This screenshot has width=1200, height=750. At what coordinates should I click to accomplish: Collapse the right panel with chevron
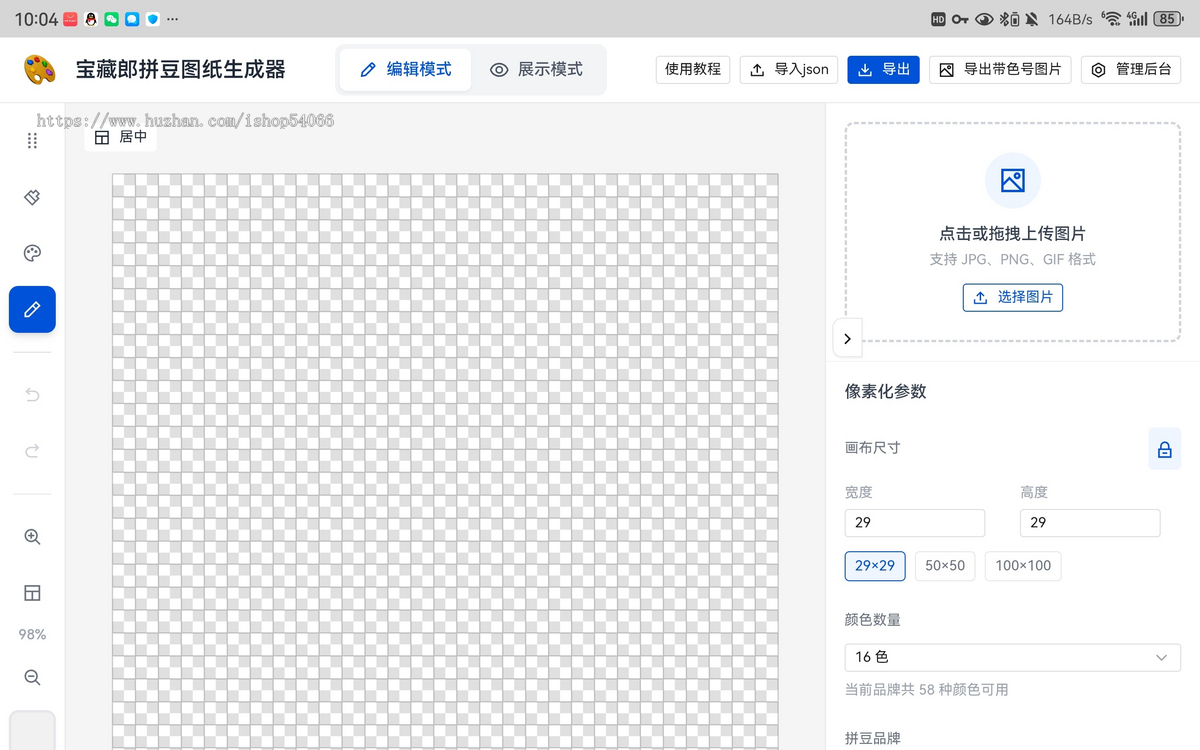pyautogui.click(x=847, y=339)
